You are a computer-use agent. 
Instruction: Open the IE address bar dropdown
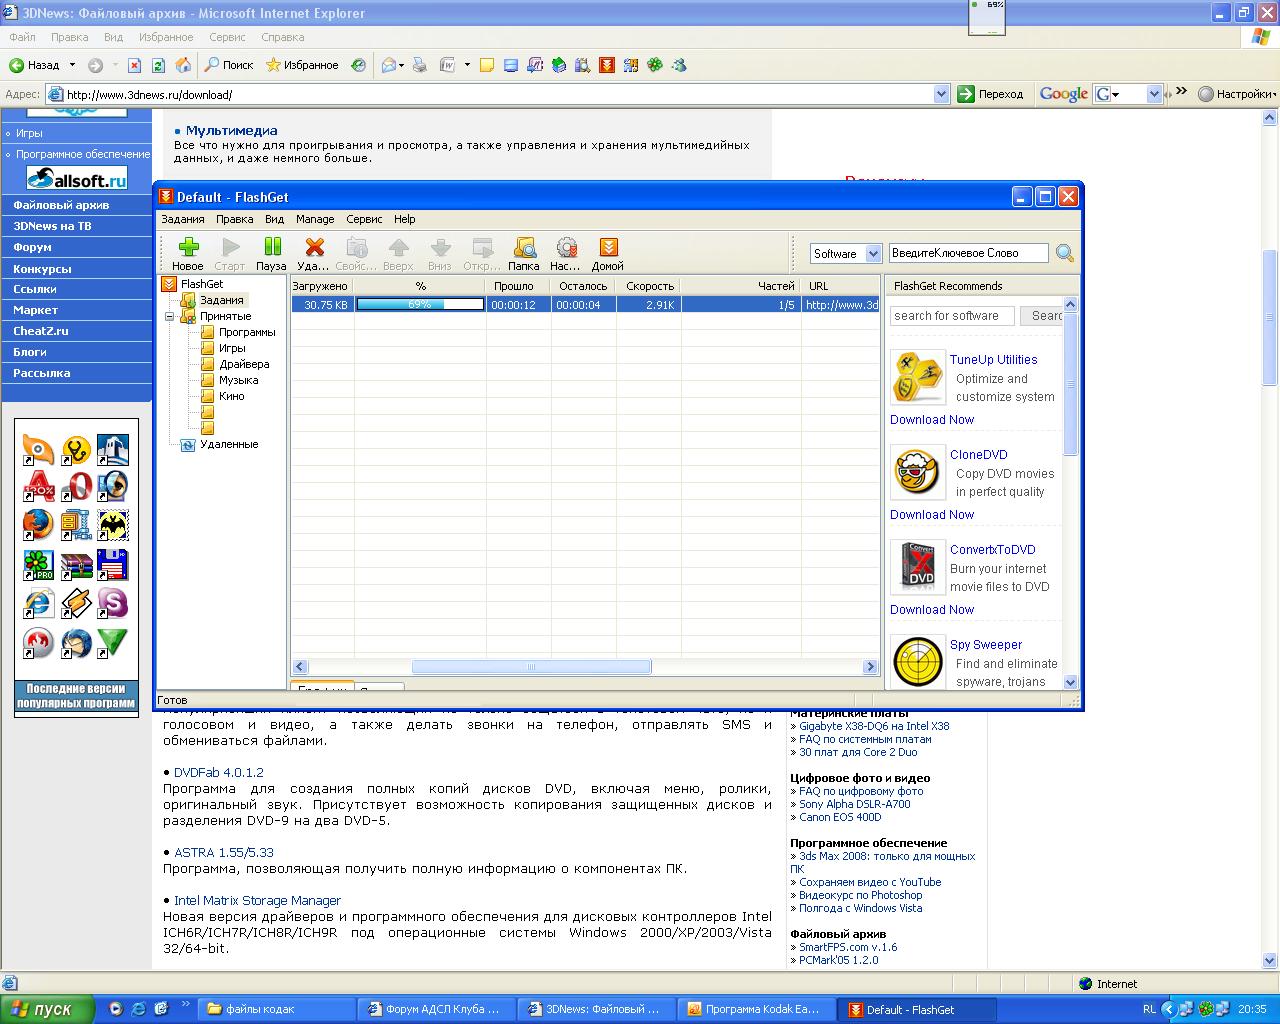[x=941, y=94]
